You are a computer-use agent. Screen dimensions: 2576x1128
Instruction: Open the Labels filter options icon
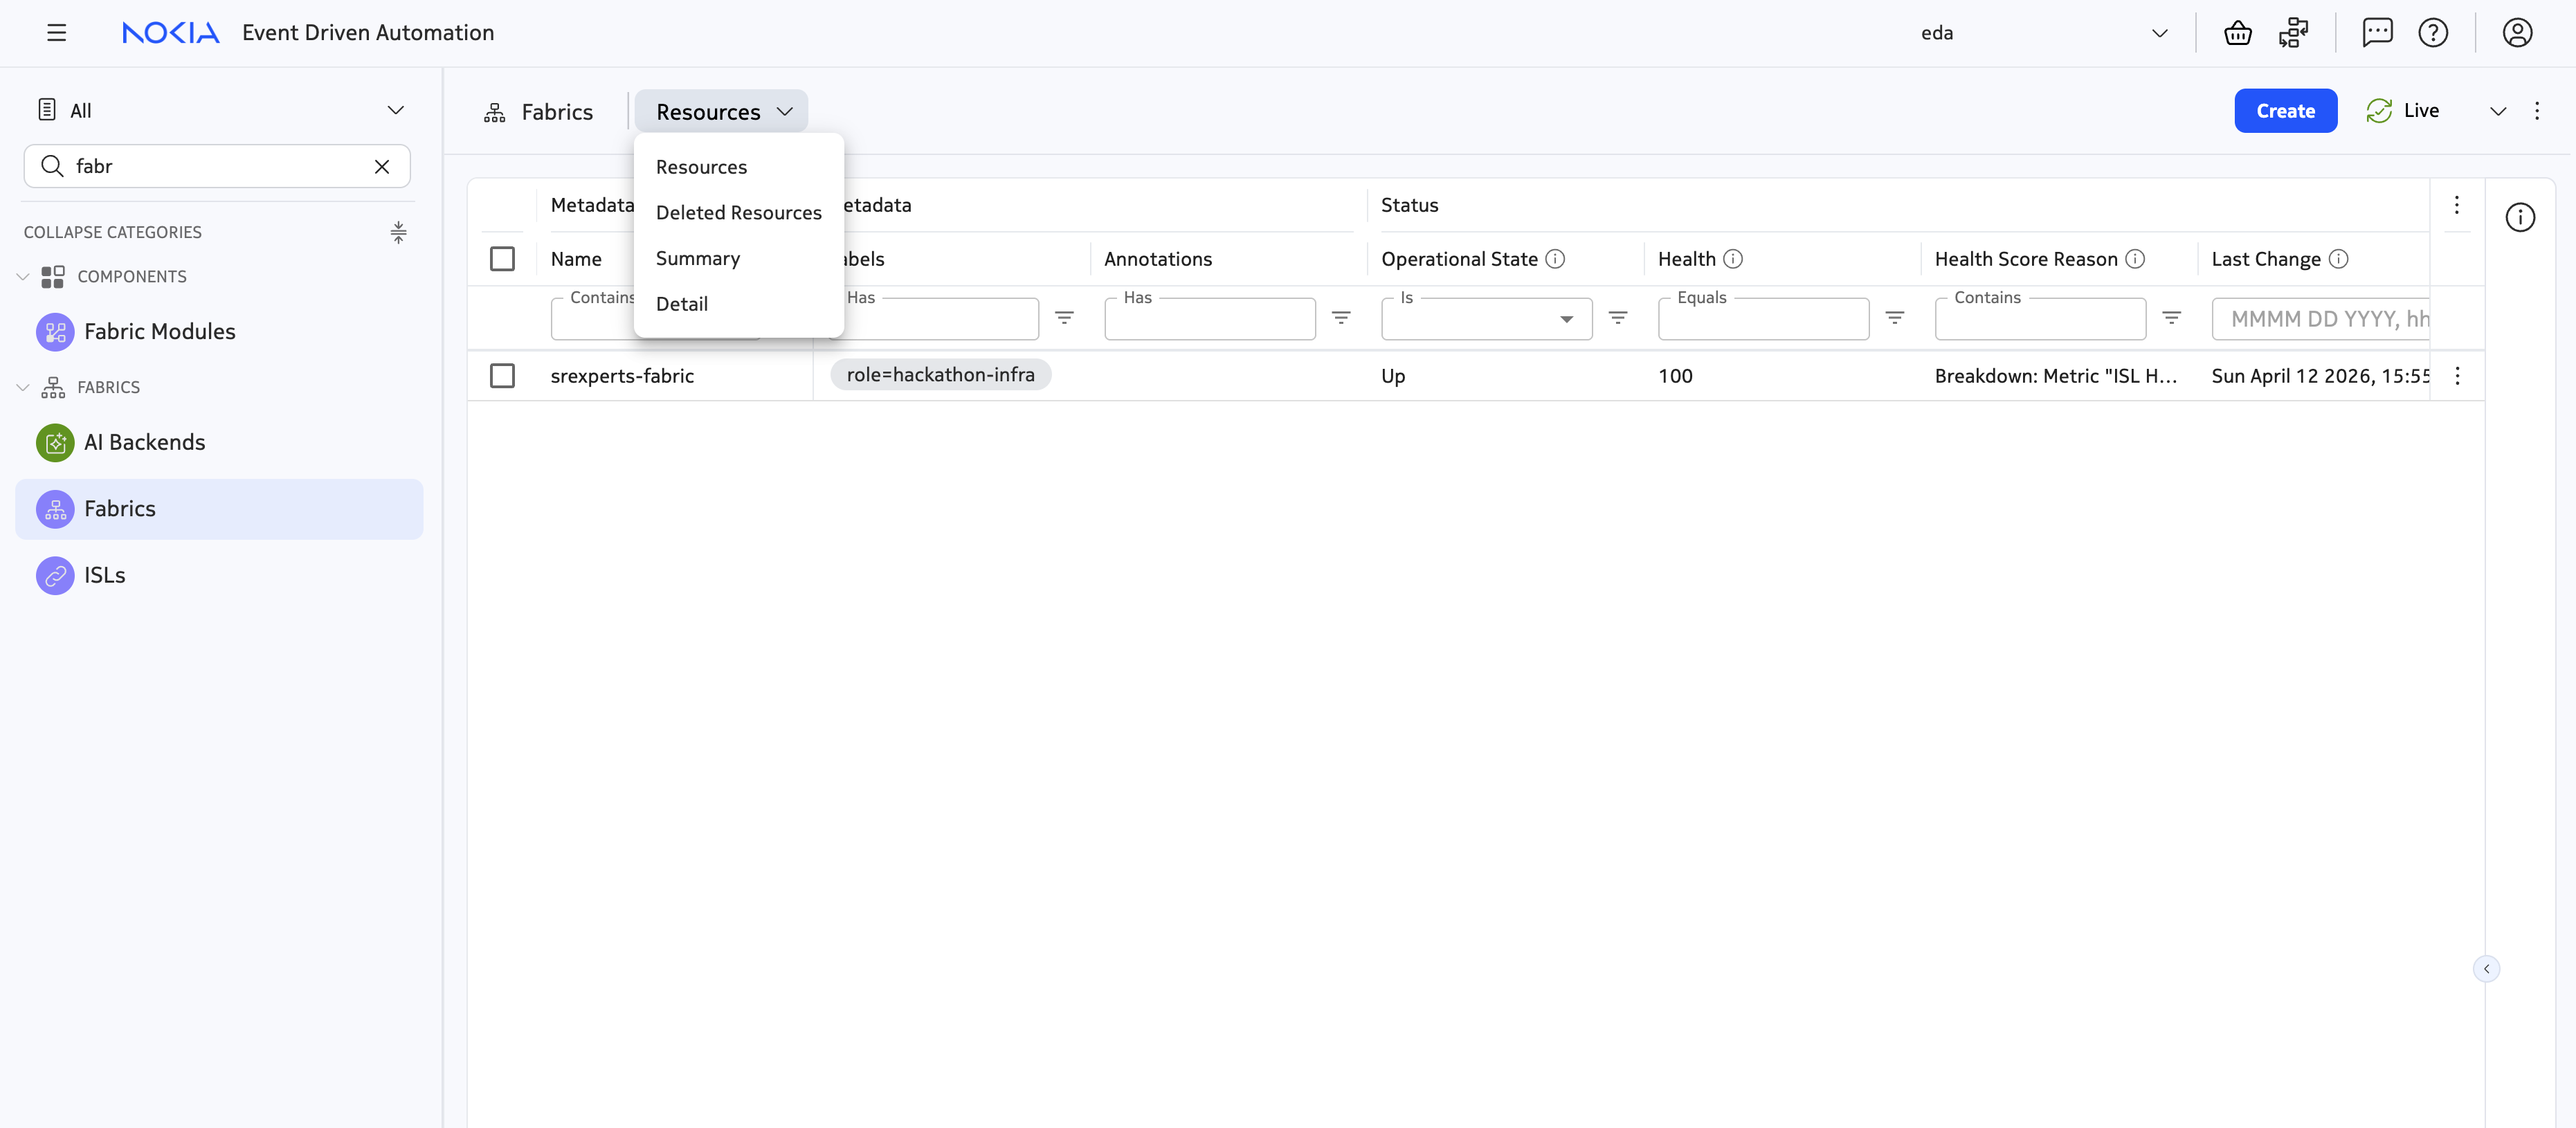click(1064, 318)
